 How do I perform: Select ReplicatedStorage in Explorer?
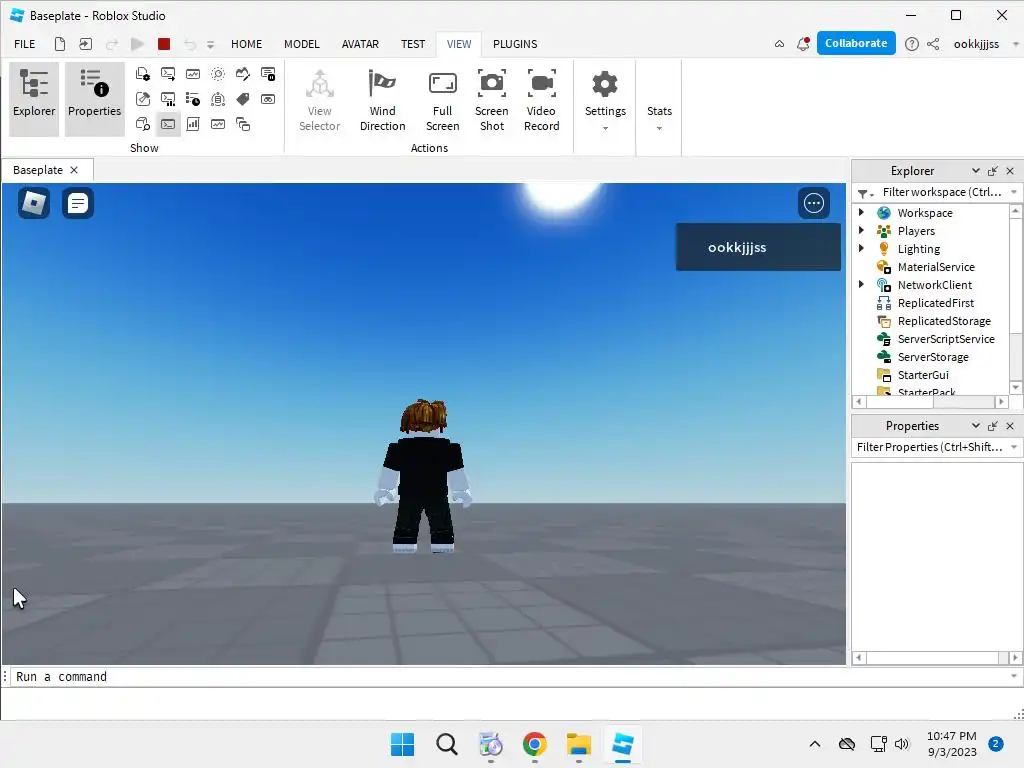pos(944,321)
